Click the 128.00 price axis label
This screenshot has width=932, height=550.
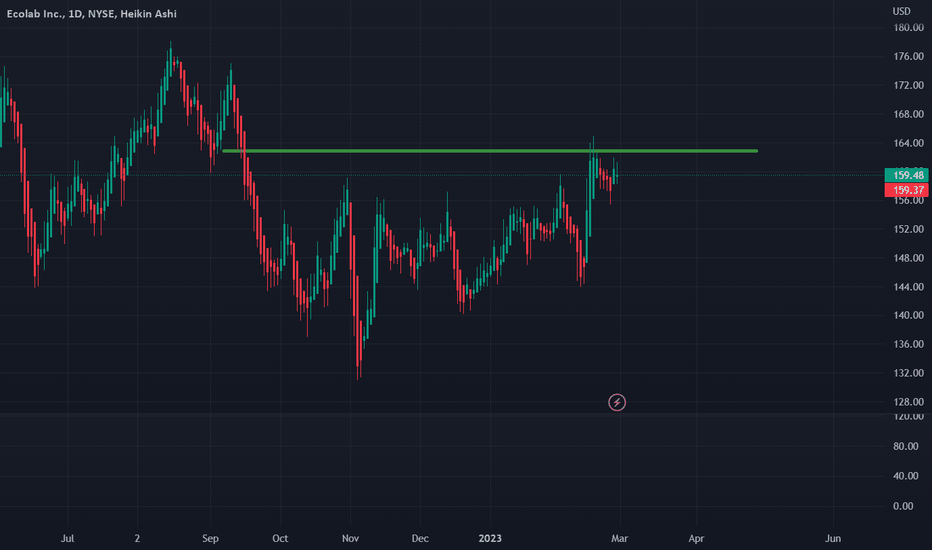[909, 402]
